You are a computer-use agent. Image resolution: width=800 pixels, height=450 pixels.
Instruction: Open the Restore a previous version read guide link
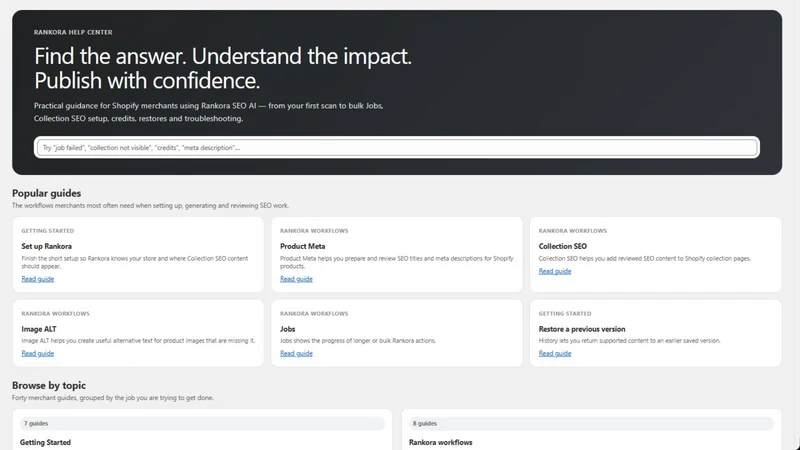[555, 354]
